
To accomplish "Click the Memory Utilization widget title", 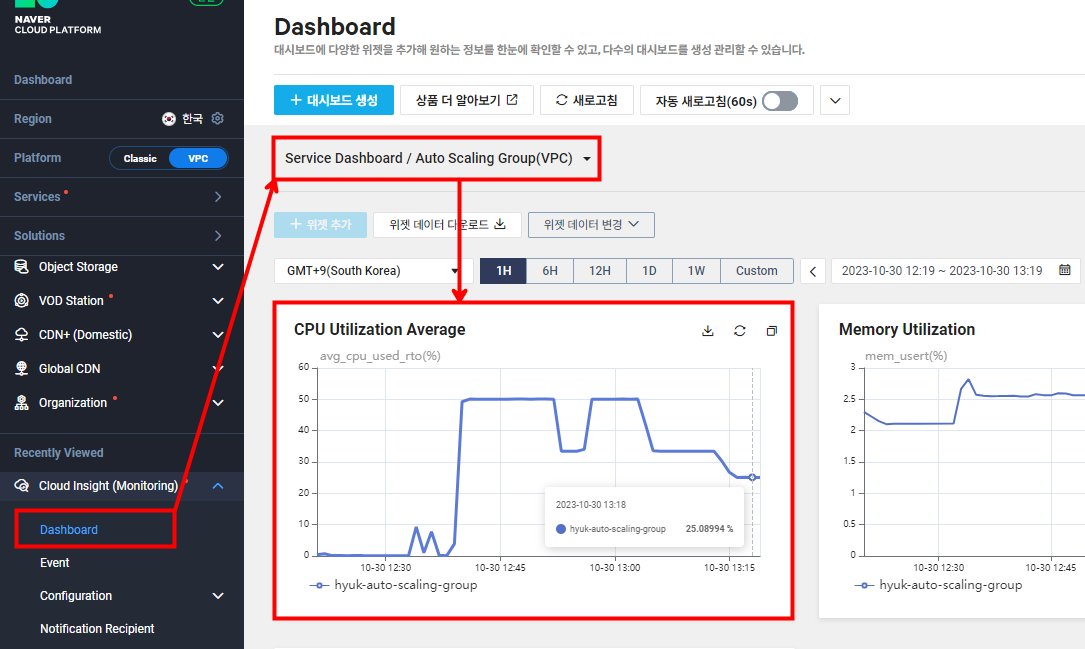I will pos(906,330).
